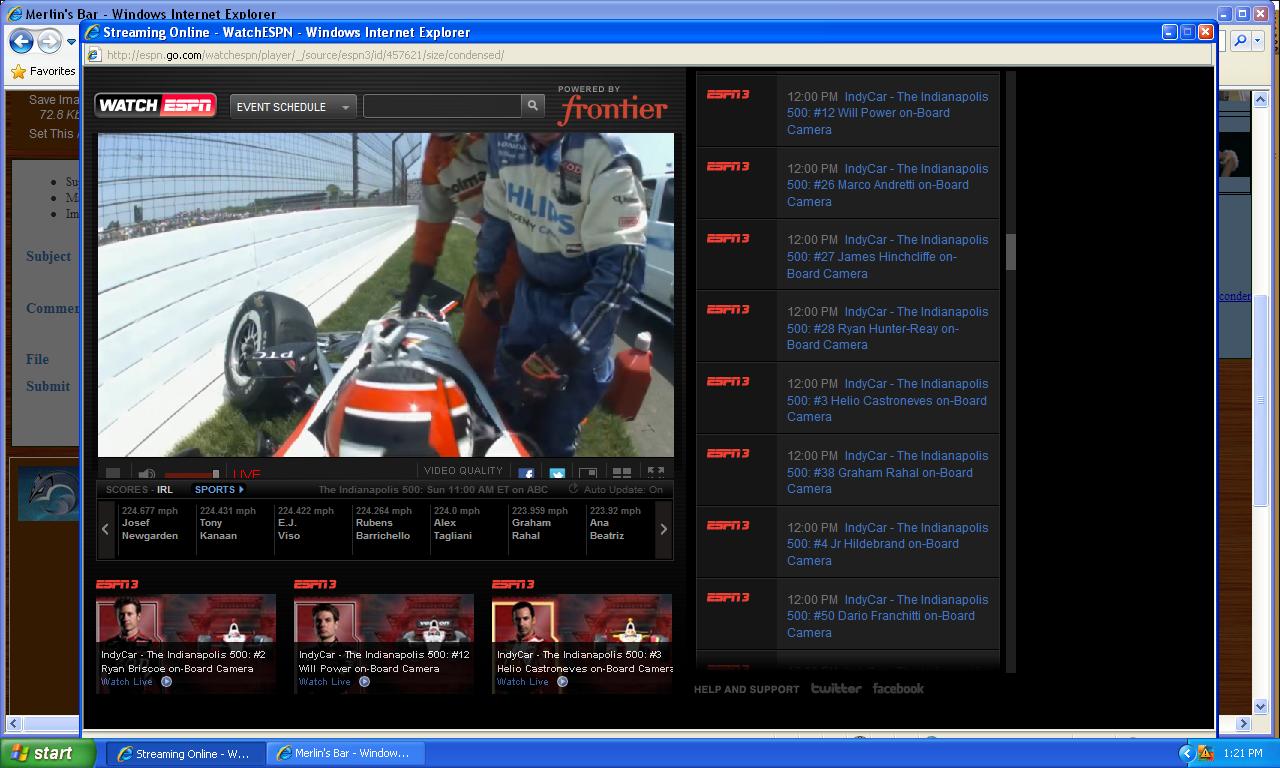Share the stream on Facebook
1280x768 pixels.
pyautogui.click(x=526, y=474)
